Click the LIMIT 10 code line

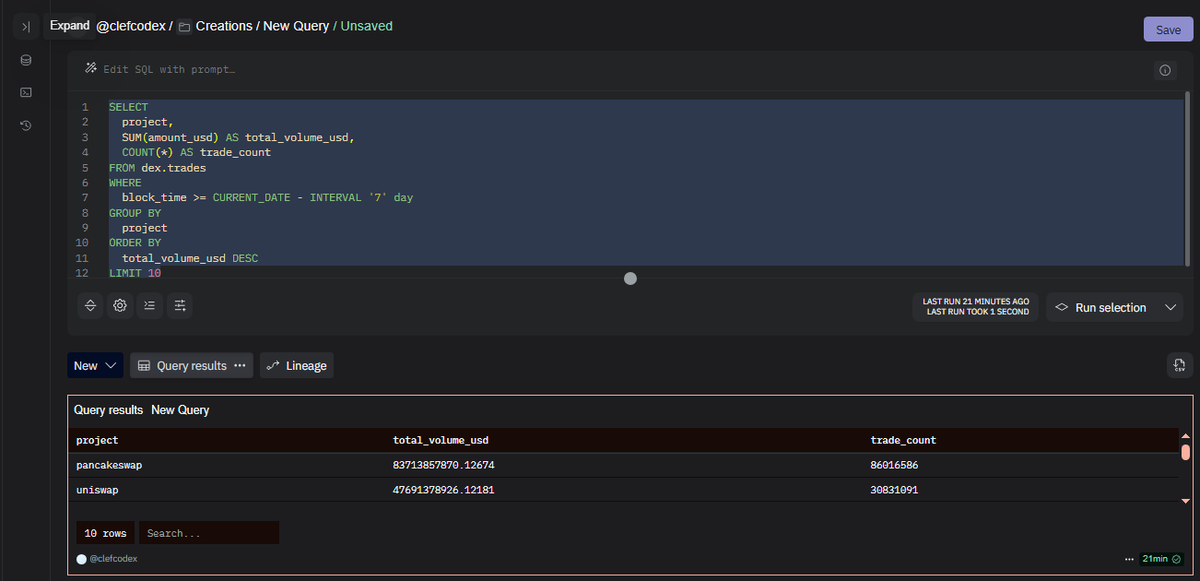tap(135, 273)
